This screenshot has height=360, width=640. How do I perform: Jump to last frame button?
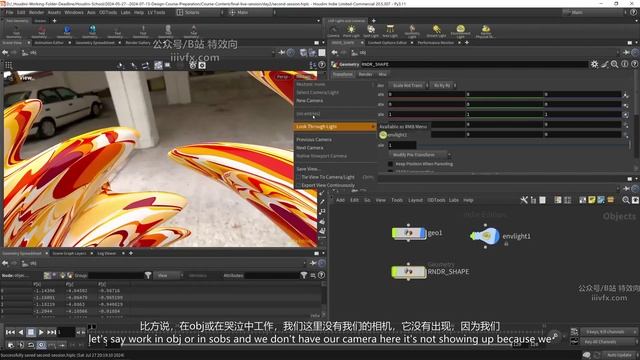coord(51,332)
